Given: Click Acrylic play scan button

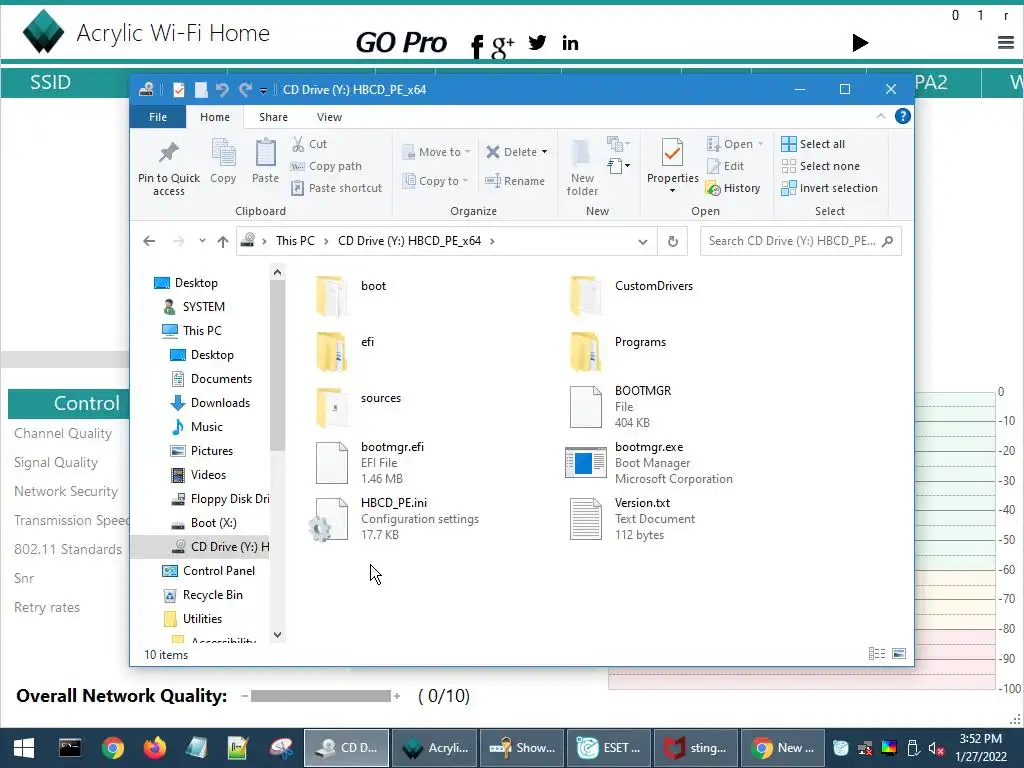Looking at the screenshot, I should pos(860,42).
